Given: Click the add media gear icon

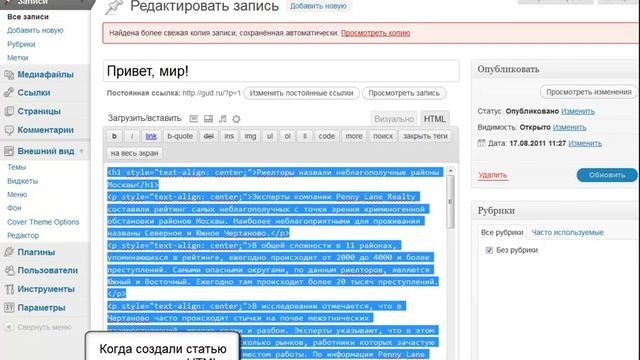Looking at the screenshot, I should [236, 119].
